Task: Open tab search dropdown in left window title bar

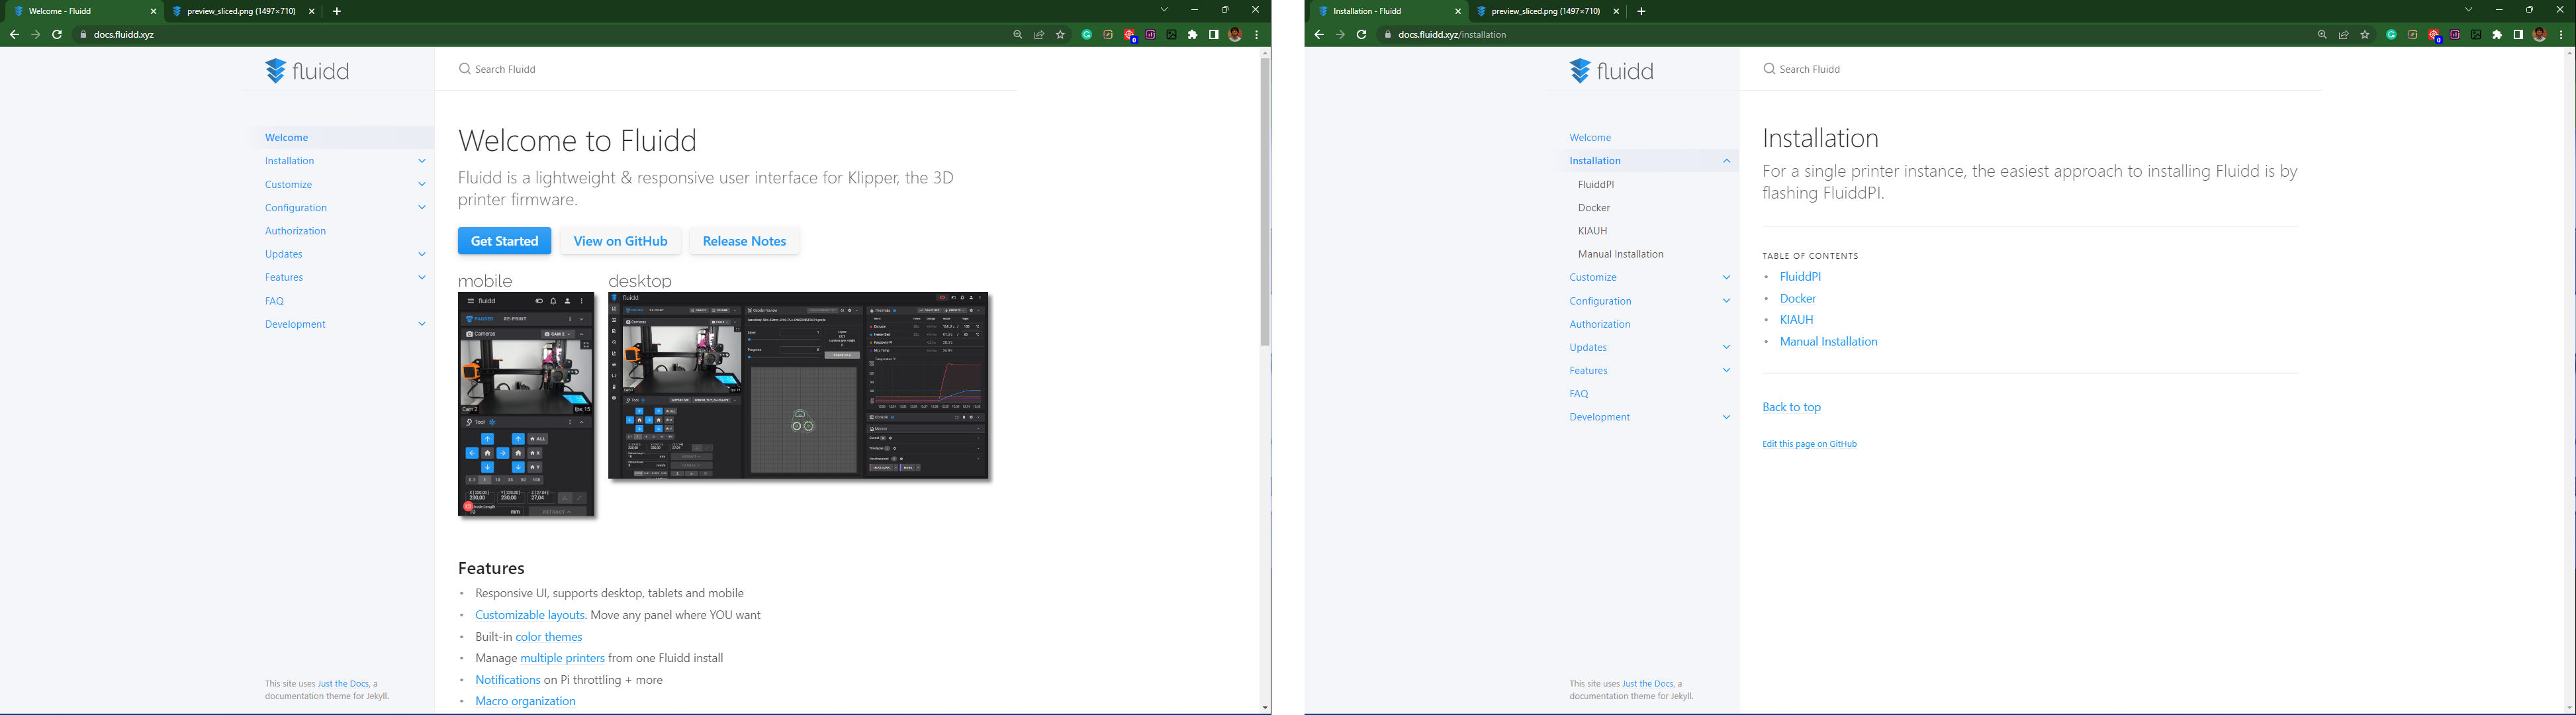Action: coord(1164,10)
